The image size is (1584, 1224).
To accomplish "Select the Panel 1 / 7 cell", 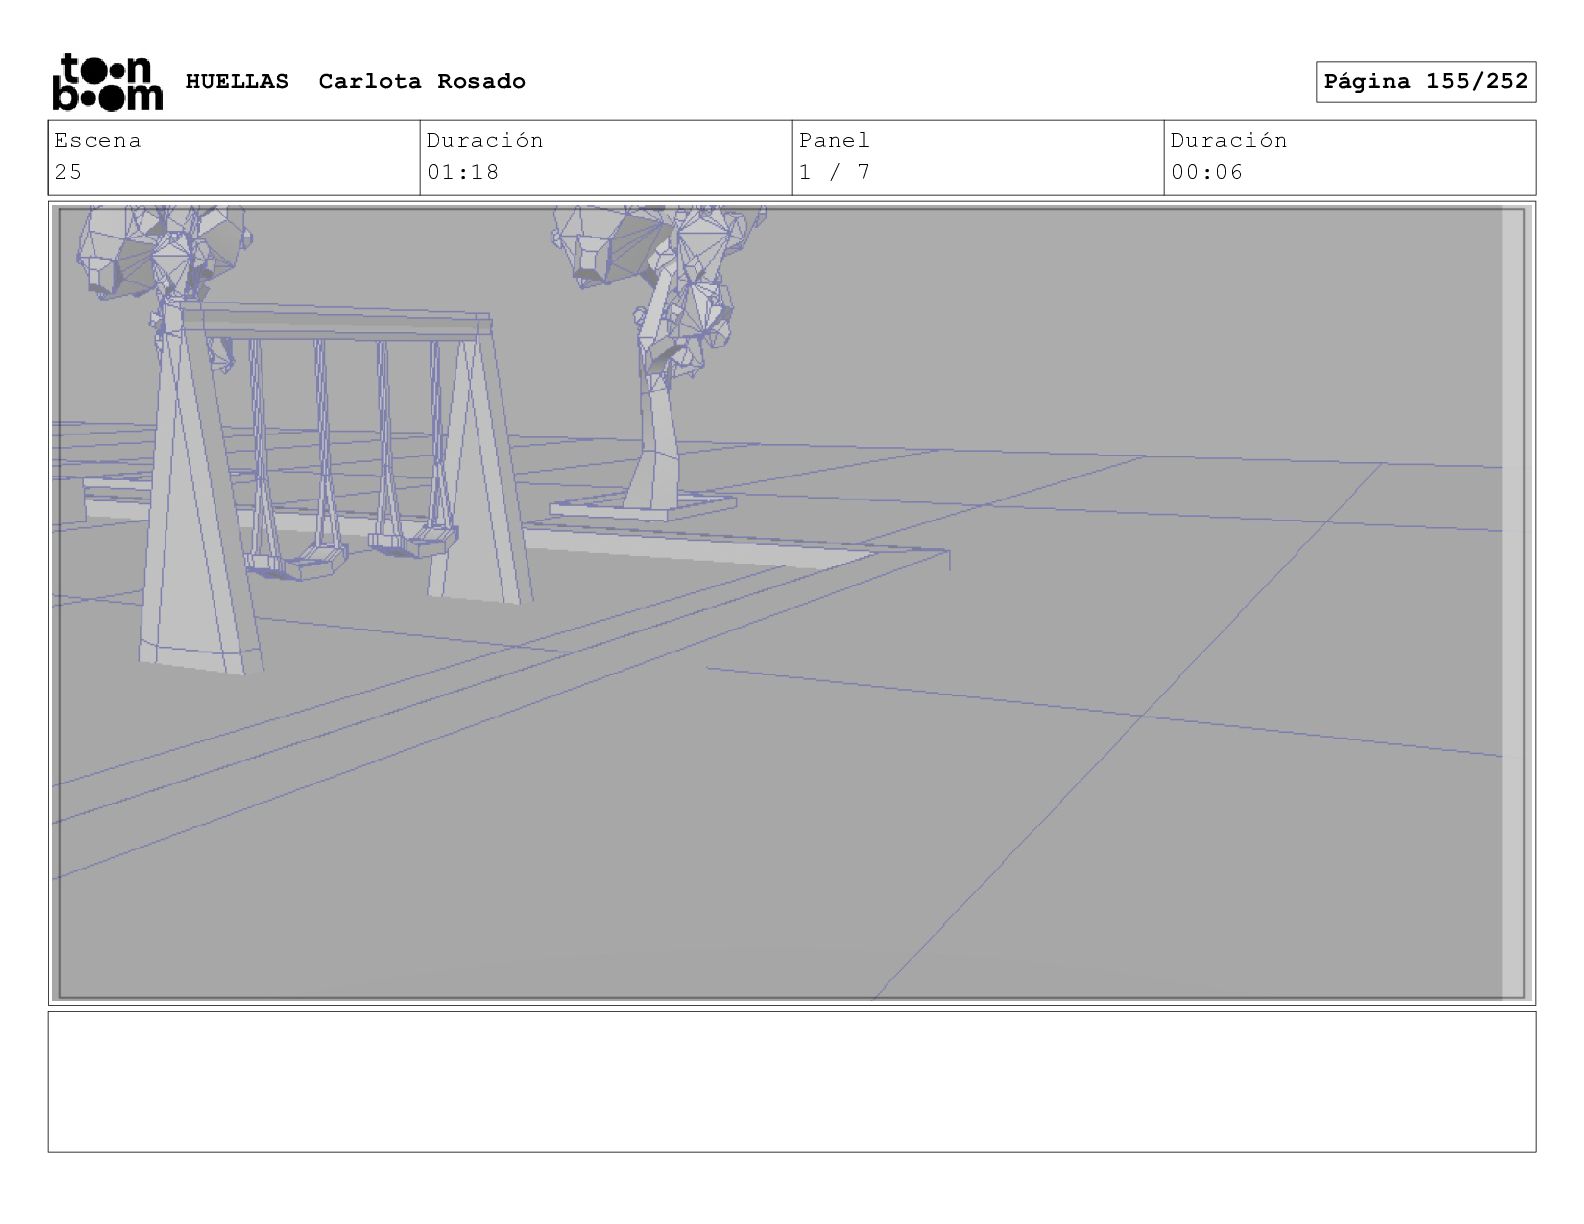I will tap(978, 158).
